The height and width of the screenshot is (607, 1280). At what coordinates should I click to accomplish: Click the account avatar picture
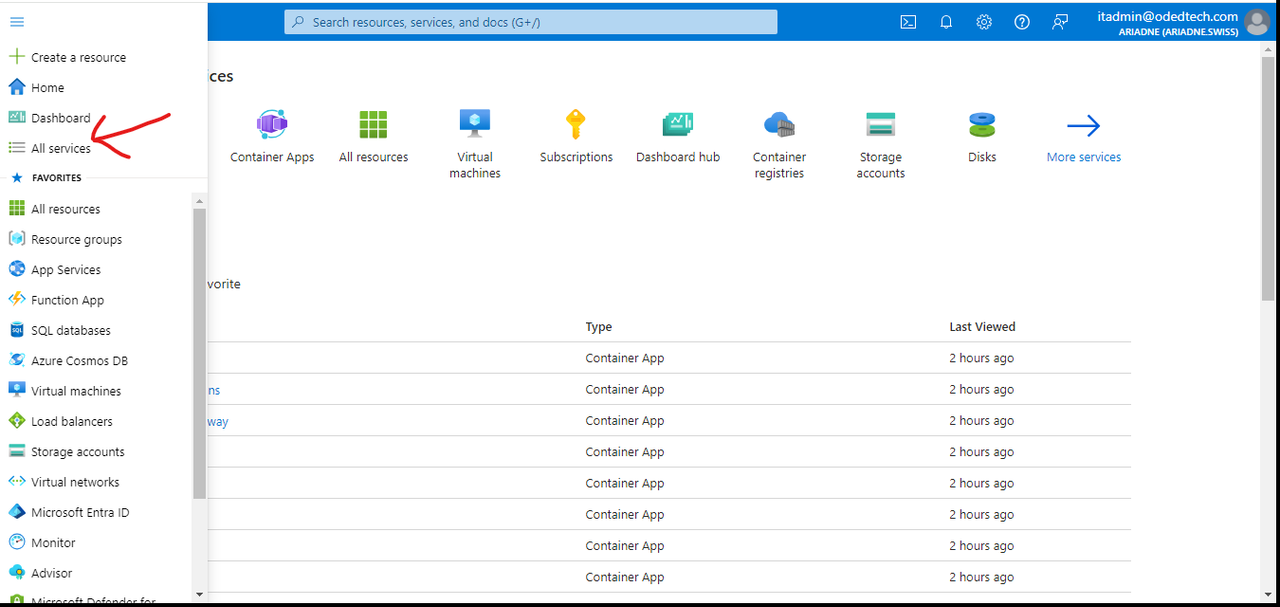[x=1257, y=22]
